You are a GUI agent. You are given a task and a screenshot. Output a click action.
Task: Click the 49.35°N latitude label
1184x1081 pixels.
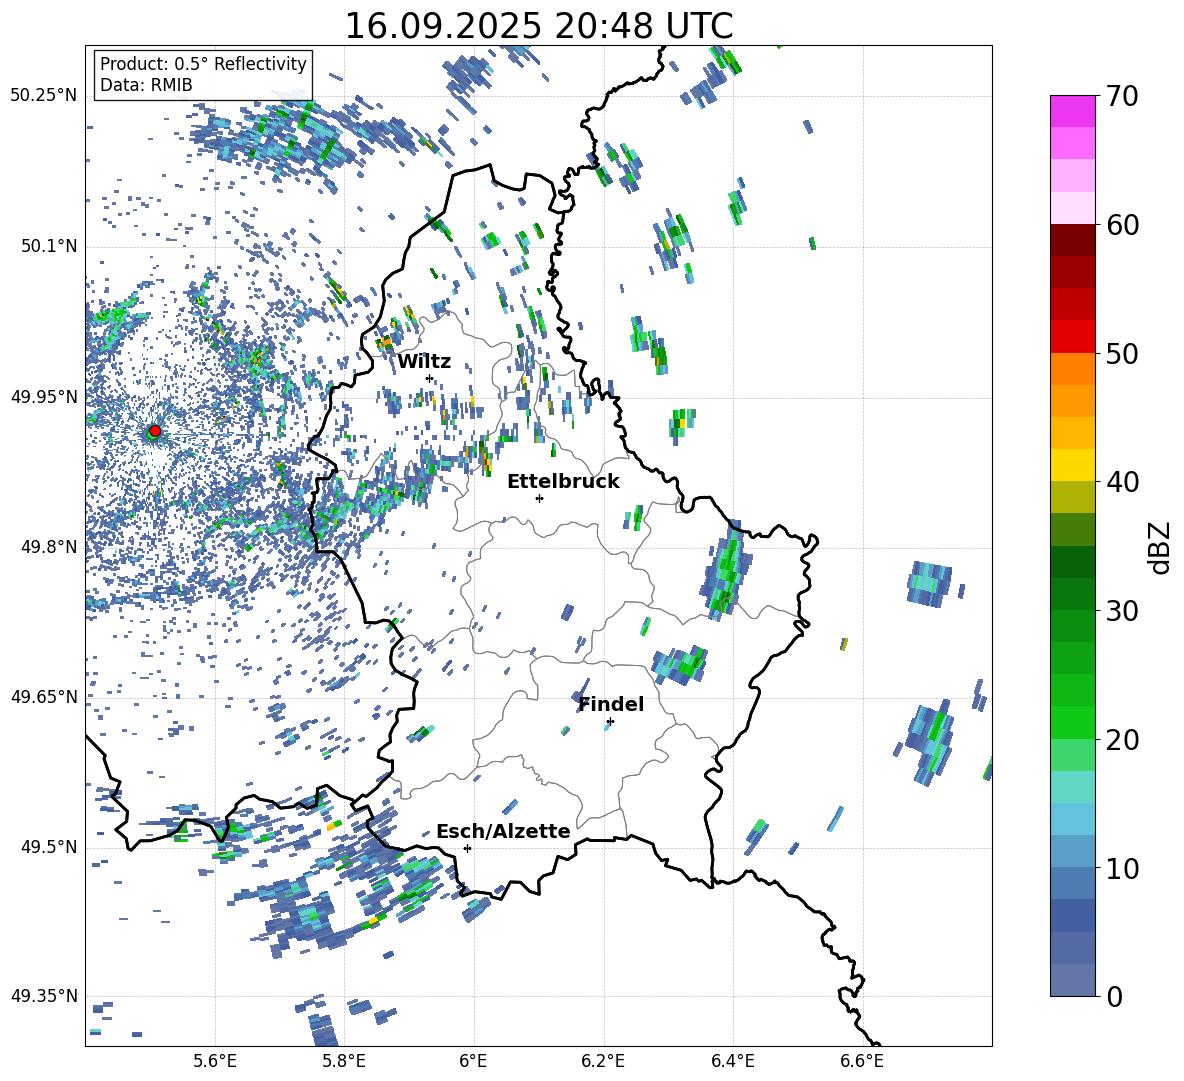[x=44, y=996]
